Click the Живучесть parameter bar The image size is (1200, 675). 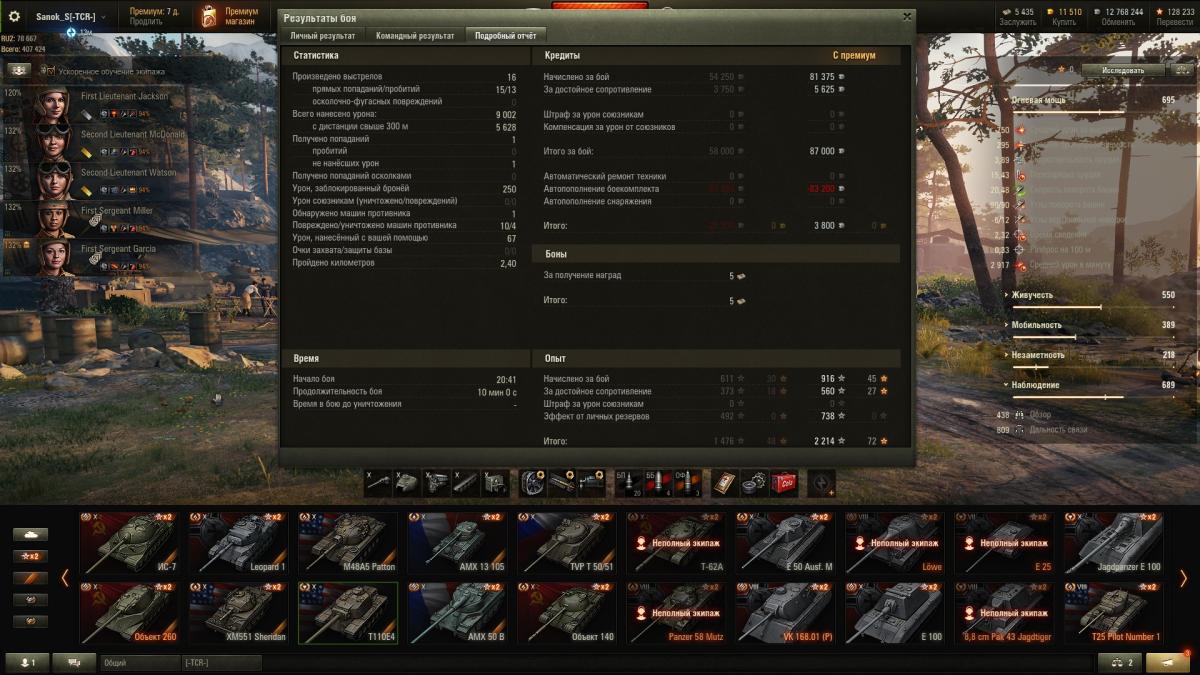pos(1095,307)
